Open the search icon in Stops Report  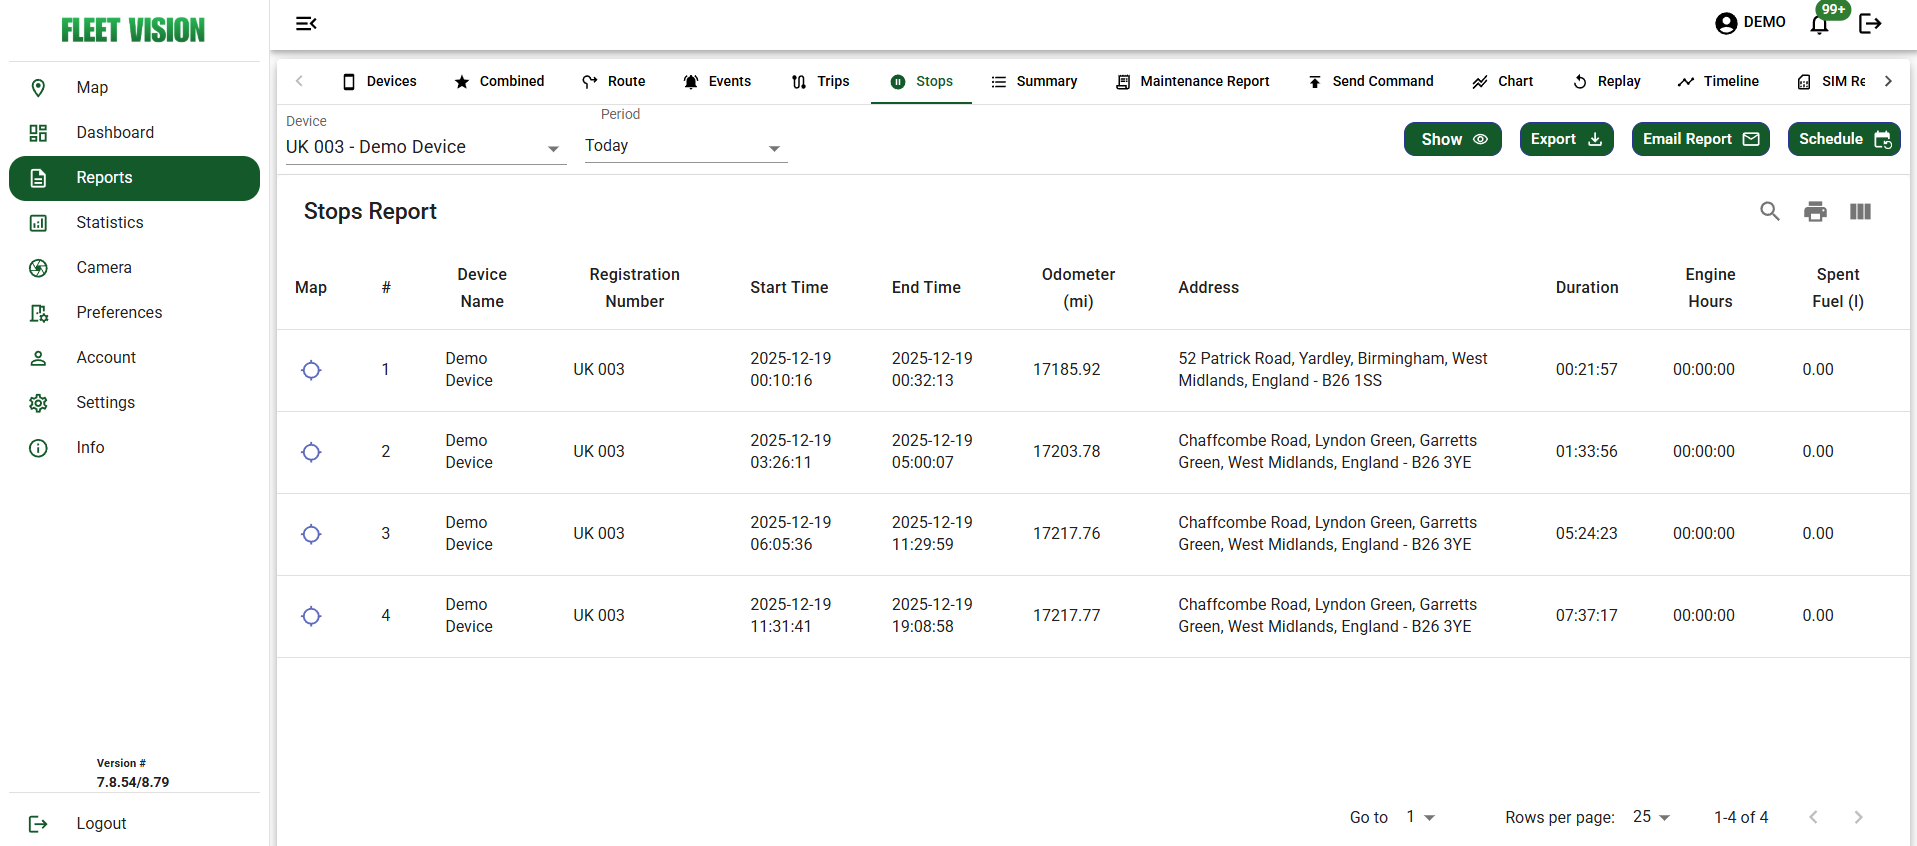pos(1769,211)
